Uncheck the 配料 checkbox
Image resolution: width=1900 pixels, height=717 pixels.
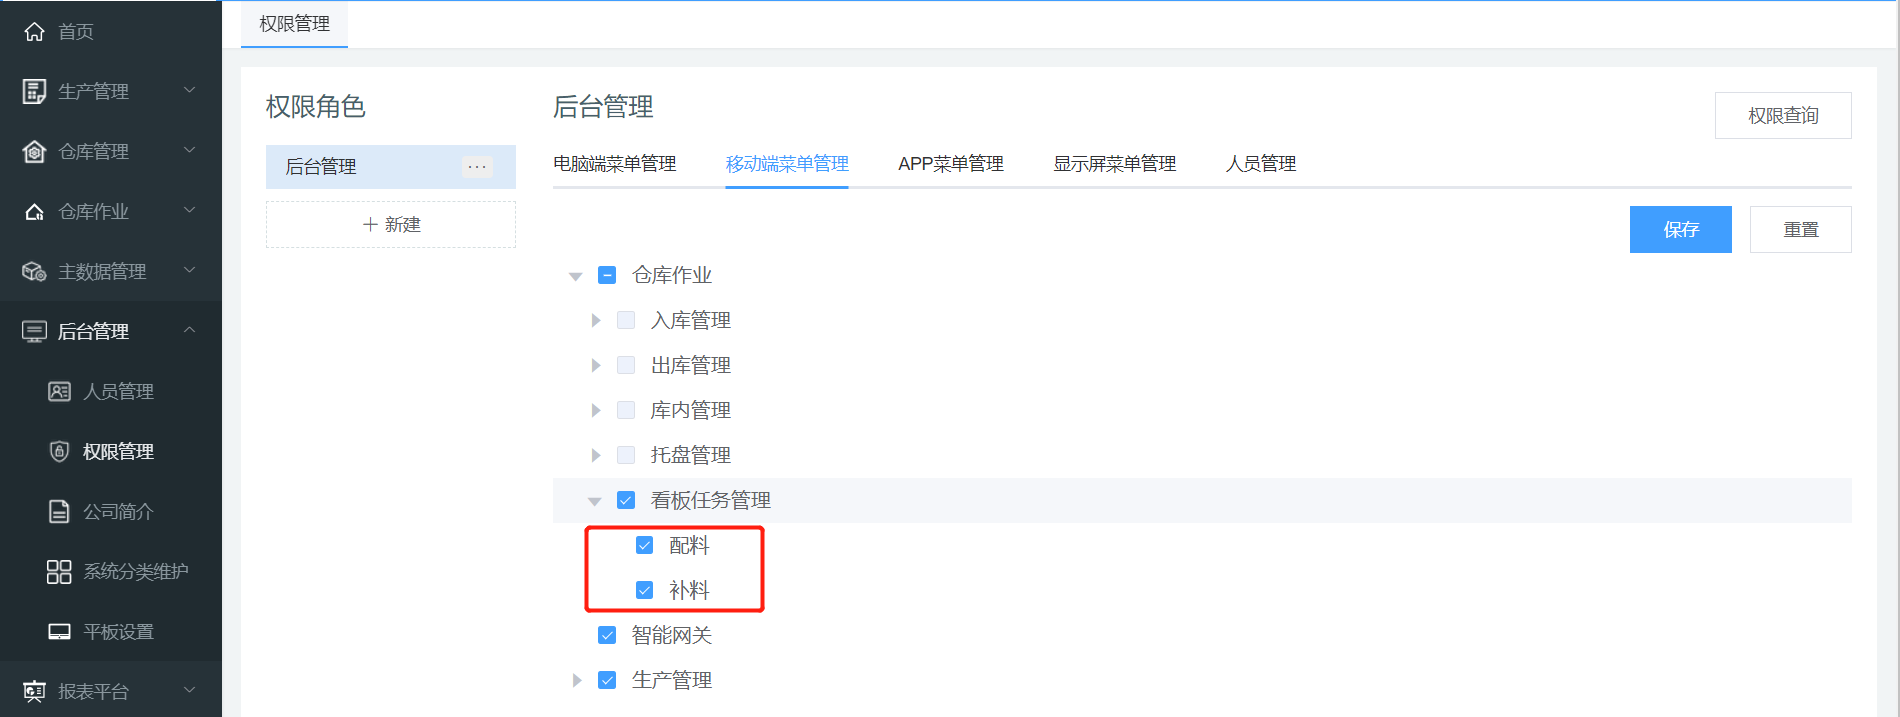point(645,545)
